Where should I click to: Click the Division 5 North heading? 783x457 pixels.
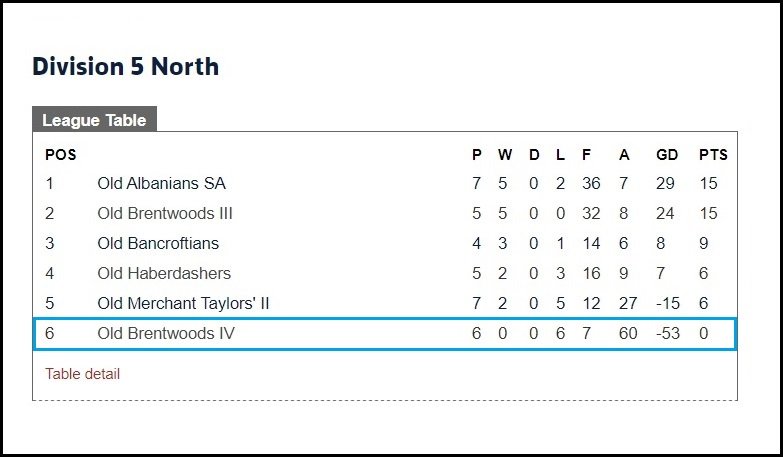125,66
